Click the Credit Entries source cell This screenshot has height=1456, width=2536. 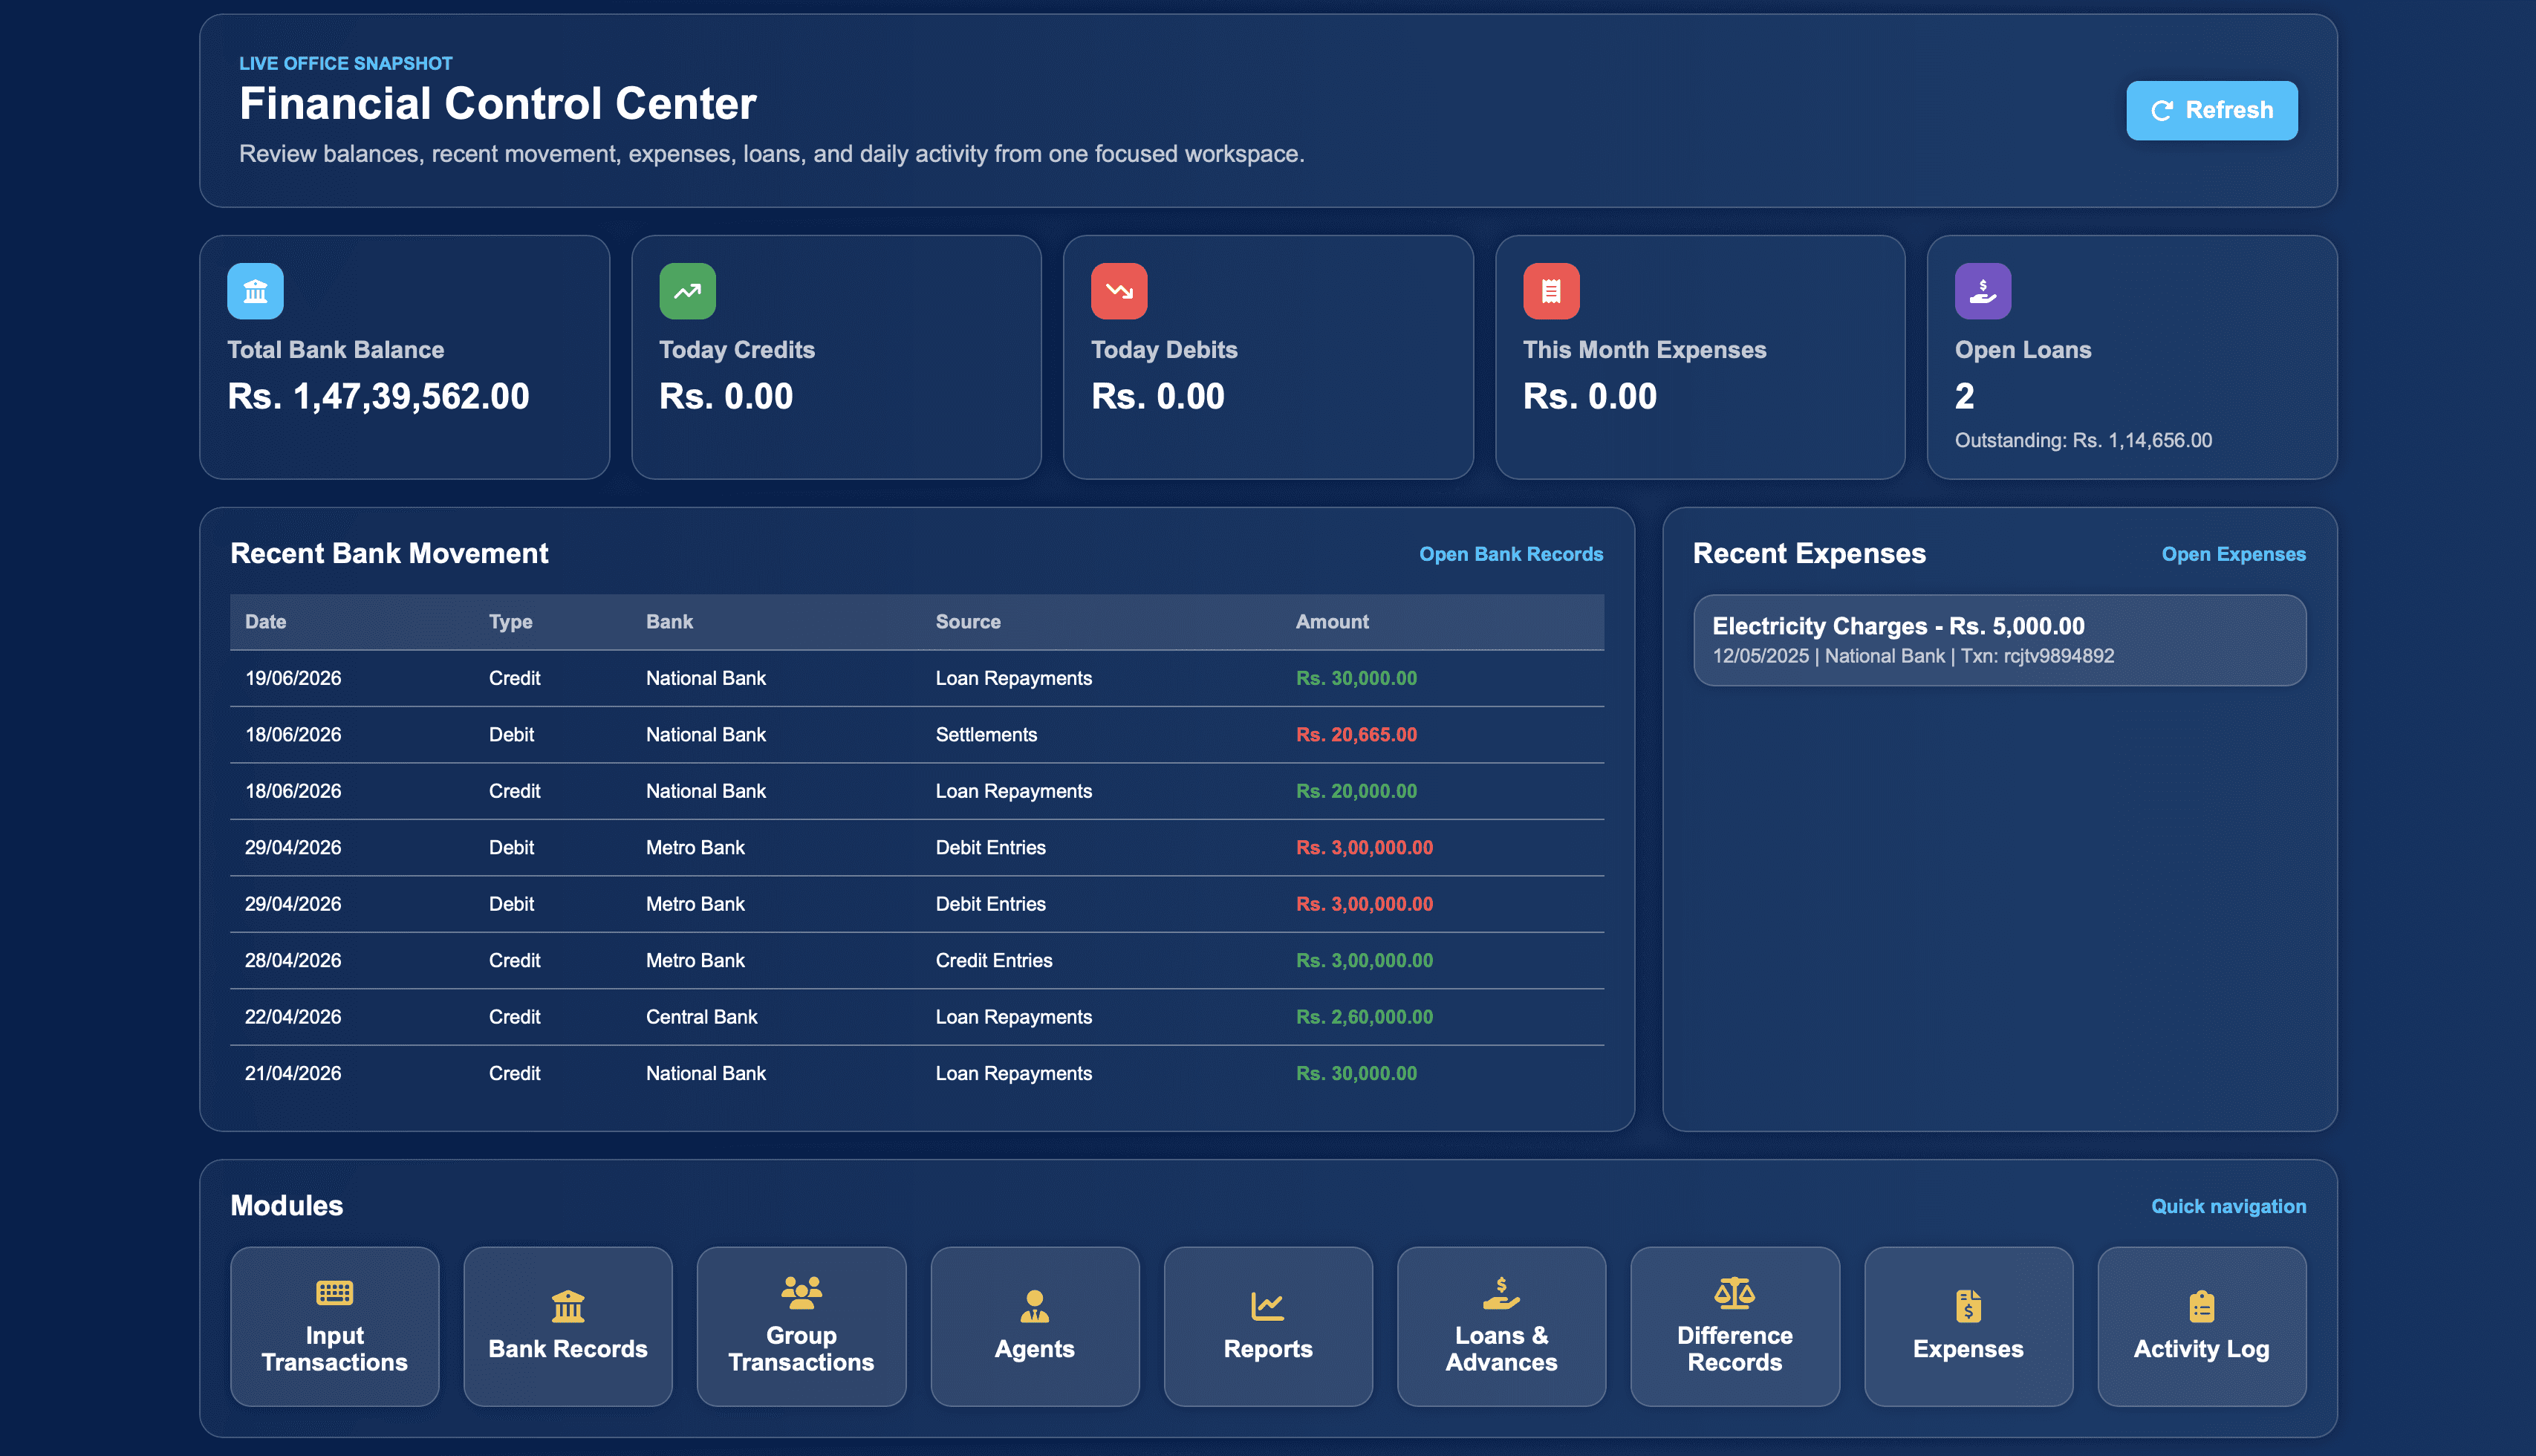[x=993, y=961]
